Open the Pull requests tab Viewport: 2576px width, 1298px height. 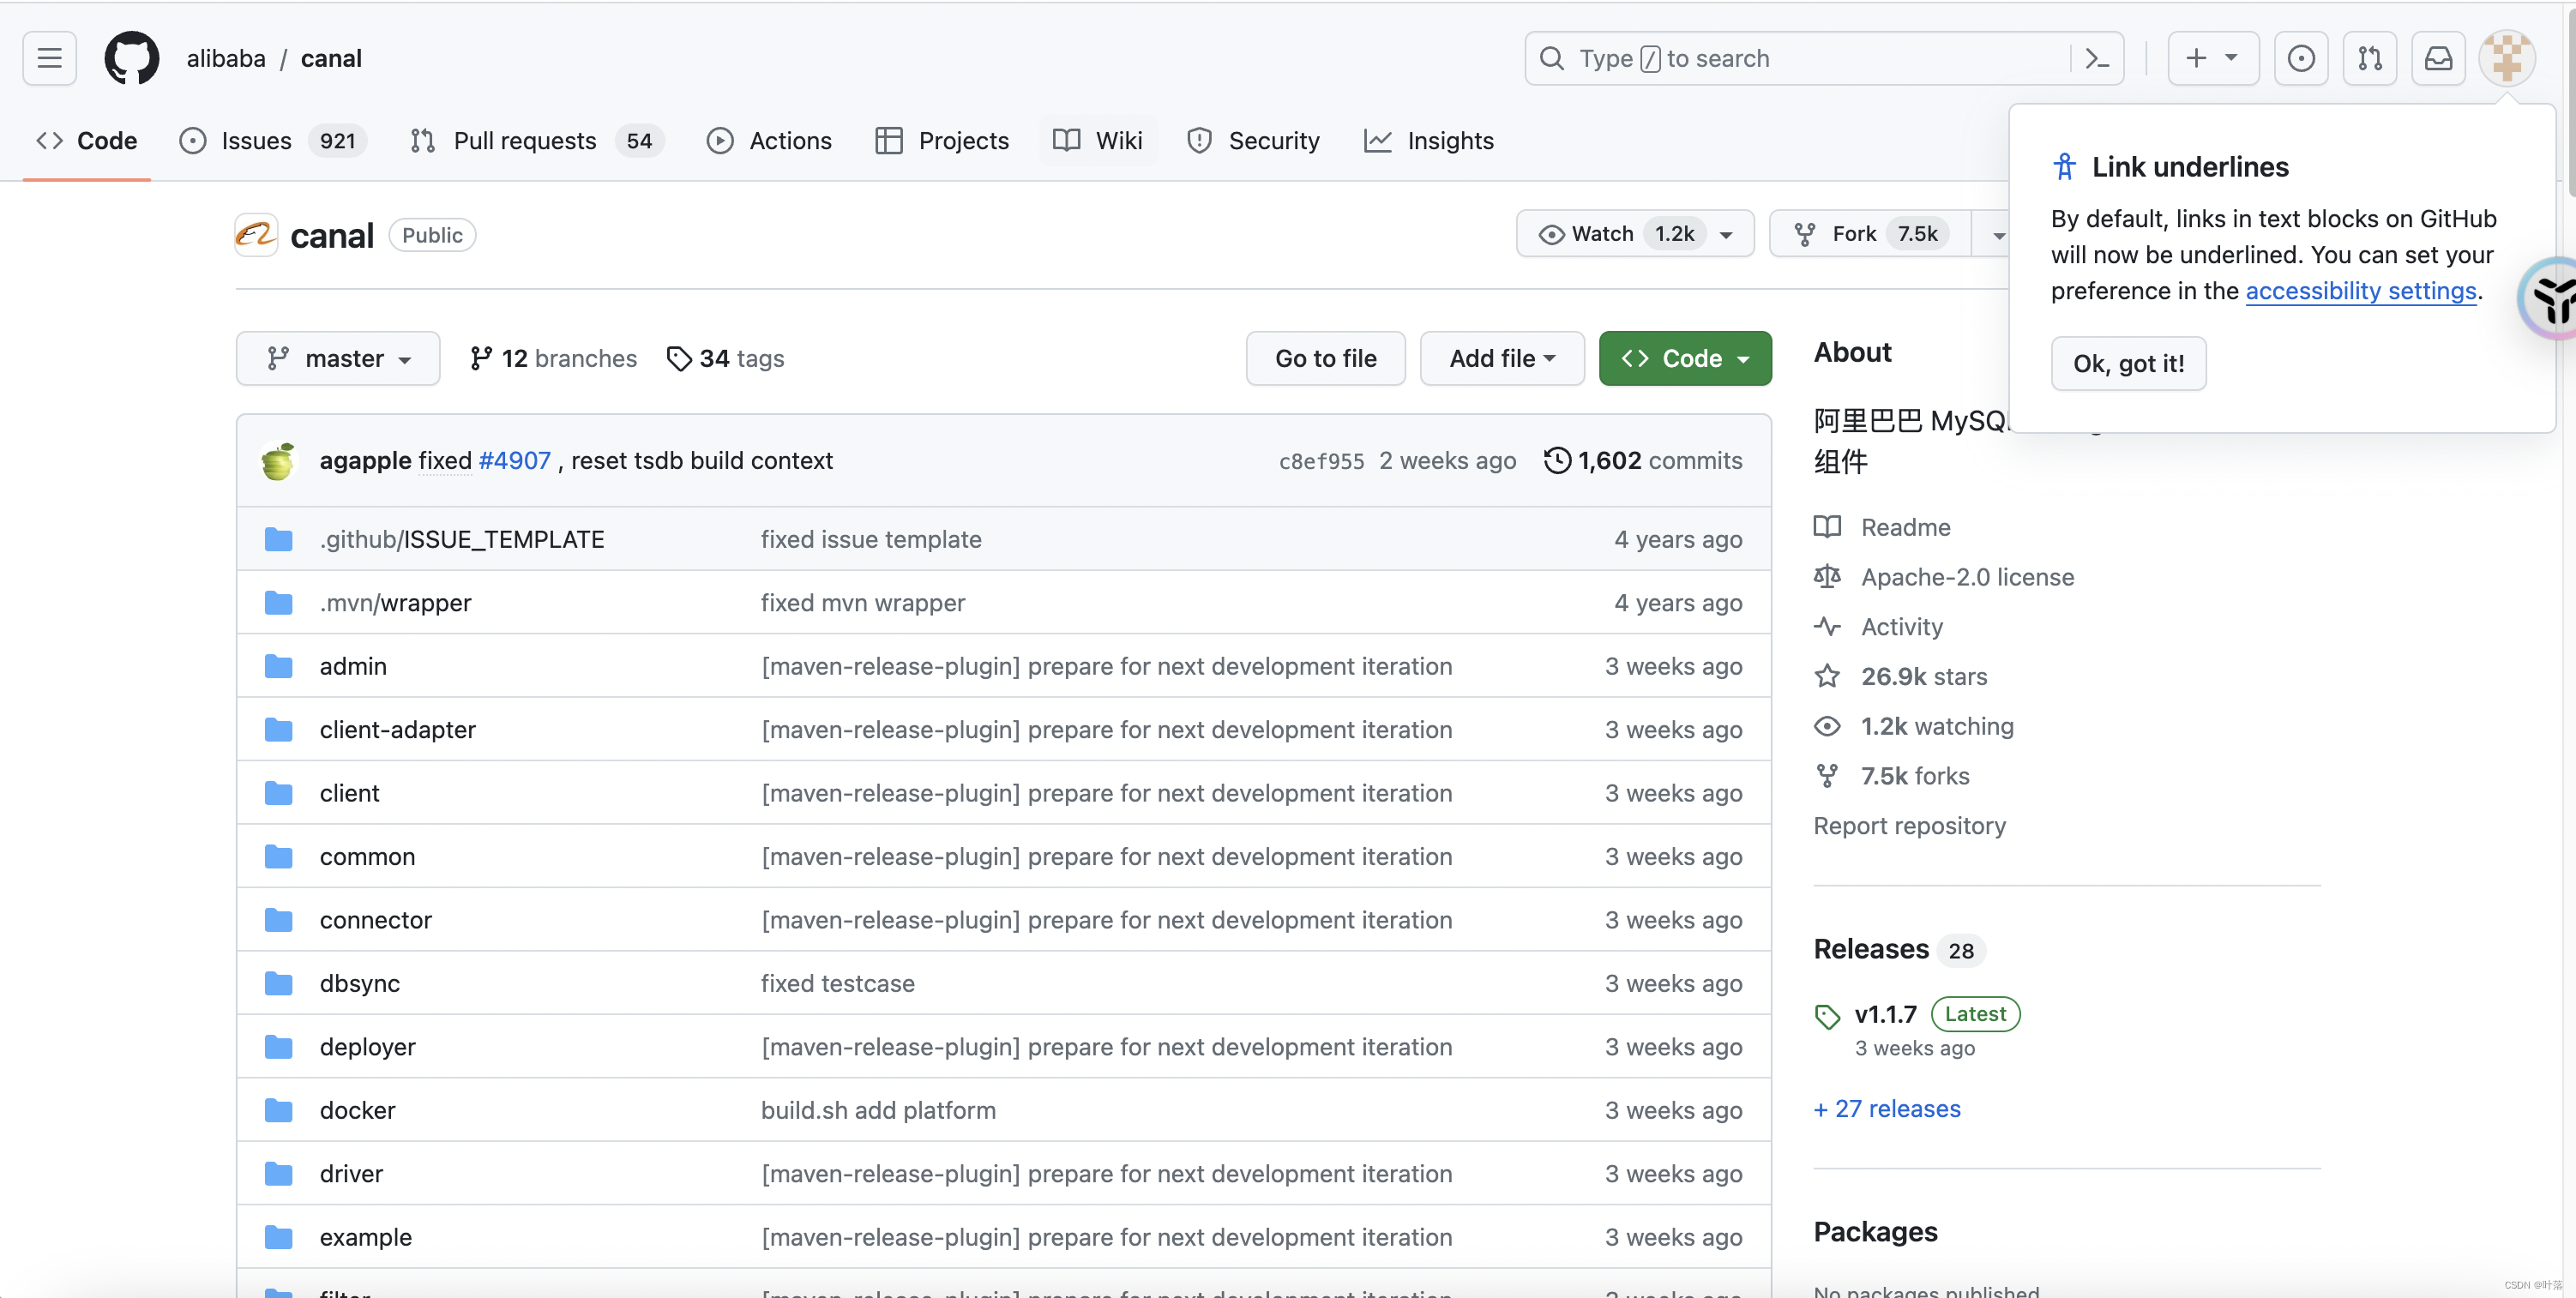coord(537,141)
